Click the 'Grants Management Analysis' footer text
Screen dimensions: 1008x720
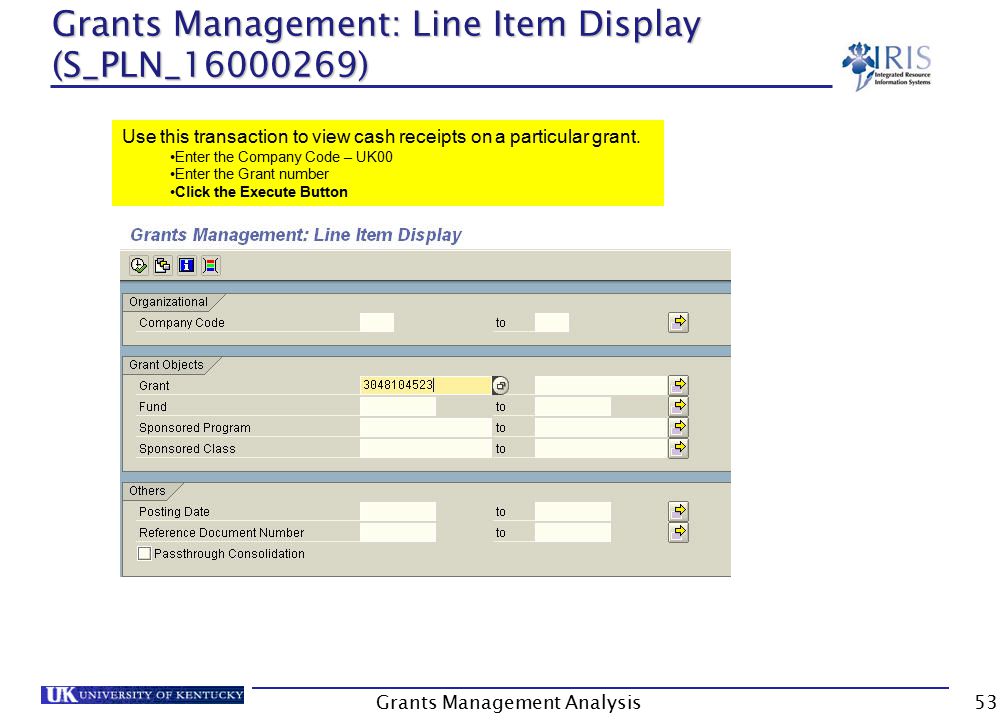pos(508,702)
